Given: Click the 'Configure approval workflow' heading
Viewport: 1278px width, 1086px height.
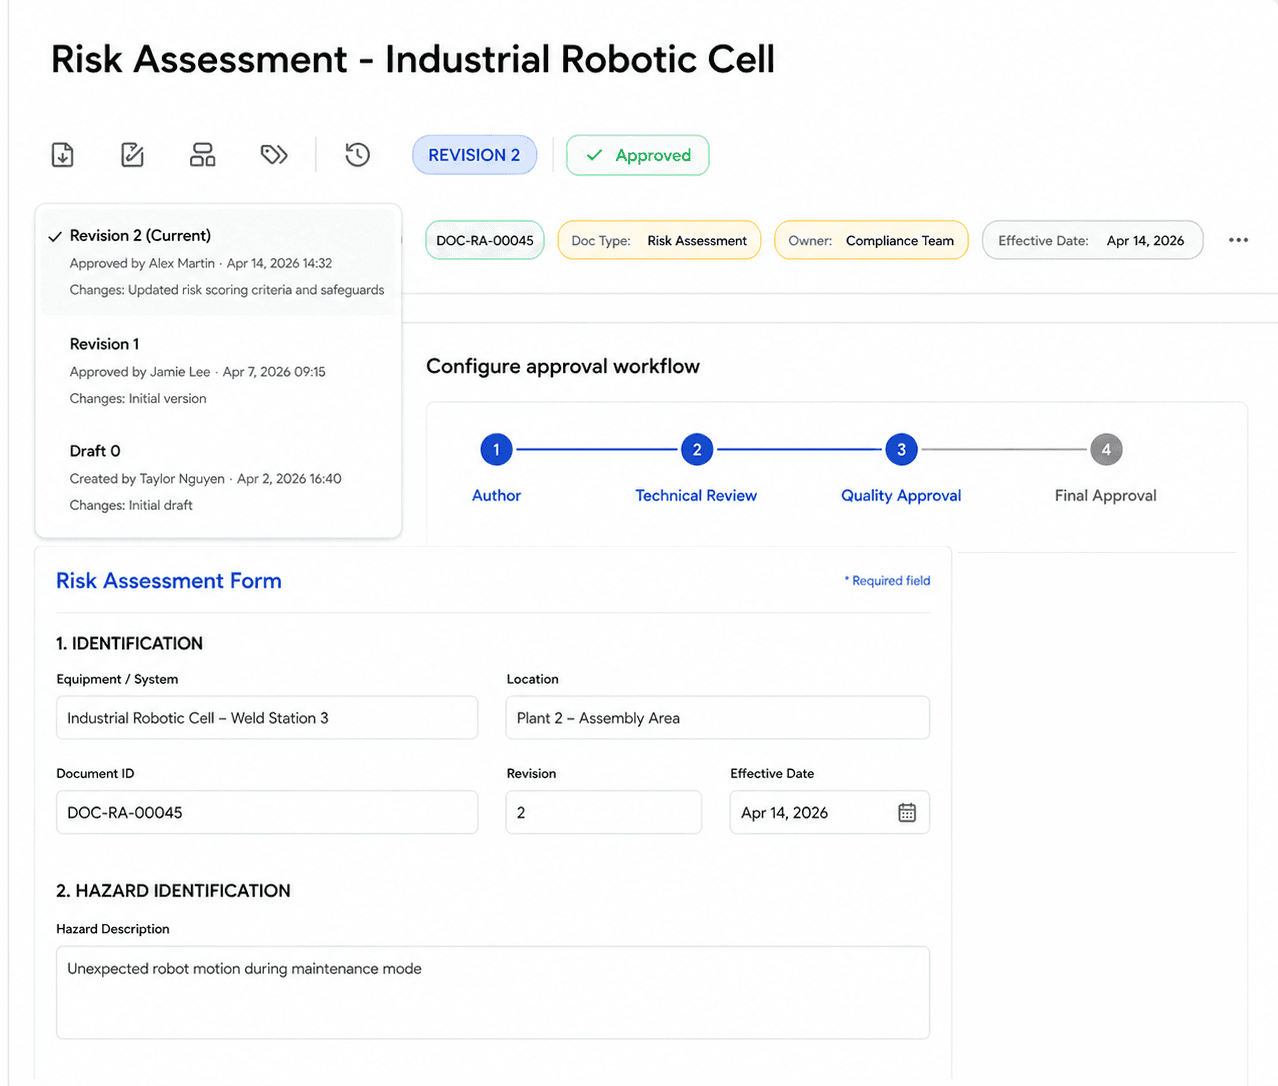Looking at the screenshot, I should click(x=563, y=366).
